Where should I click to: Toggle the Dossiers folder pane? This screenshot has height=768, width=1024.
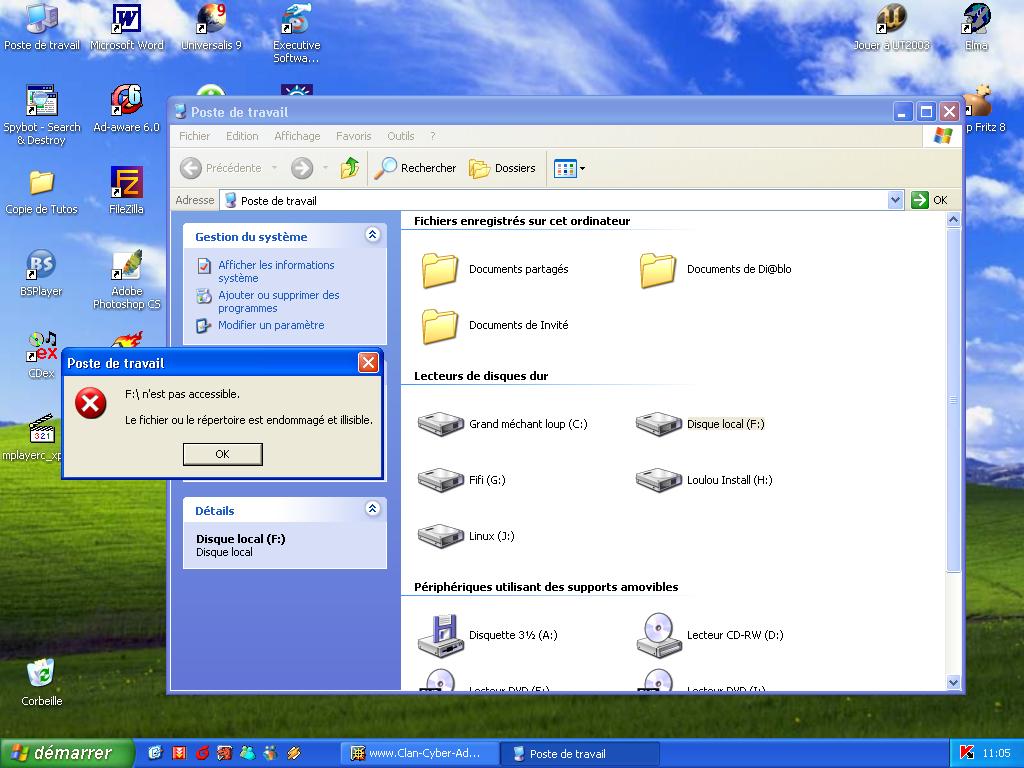(x=502, y=168)
